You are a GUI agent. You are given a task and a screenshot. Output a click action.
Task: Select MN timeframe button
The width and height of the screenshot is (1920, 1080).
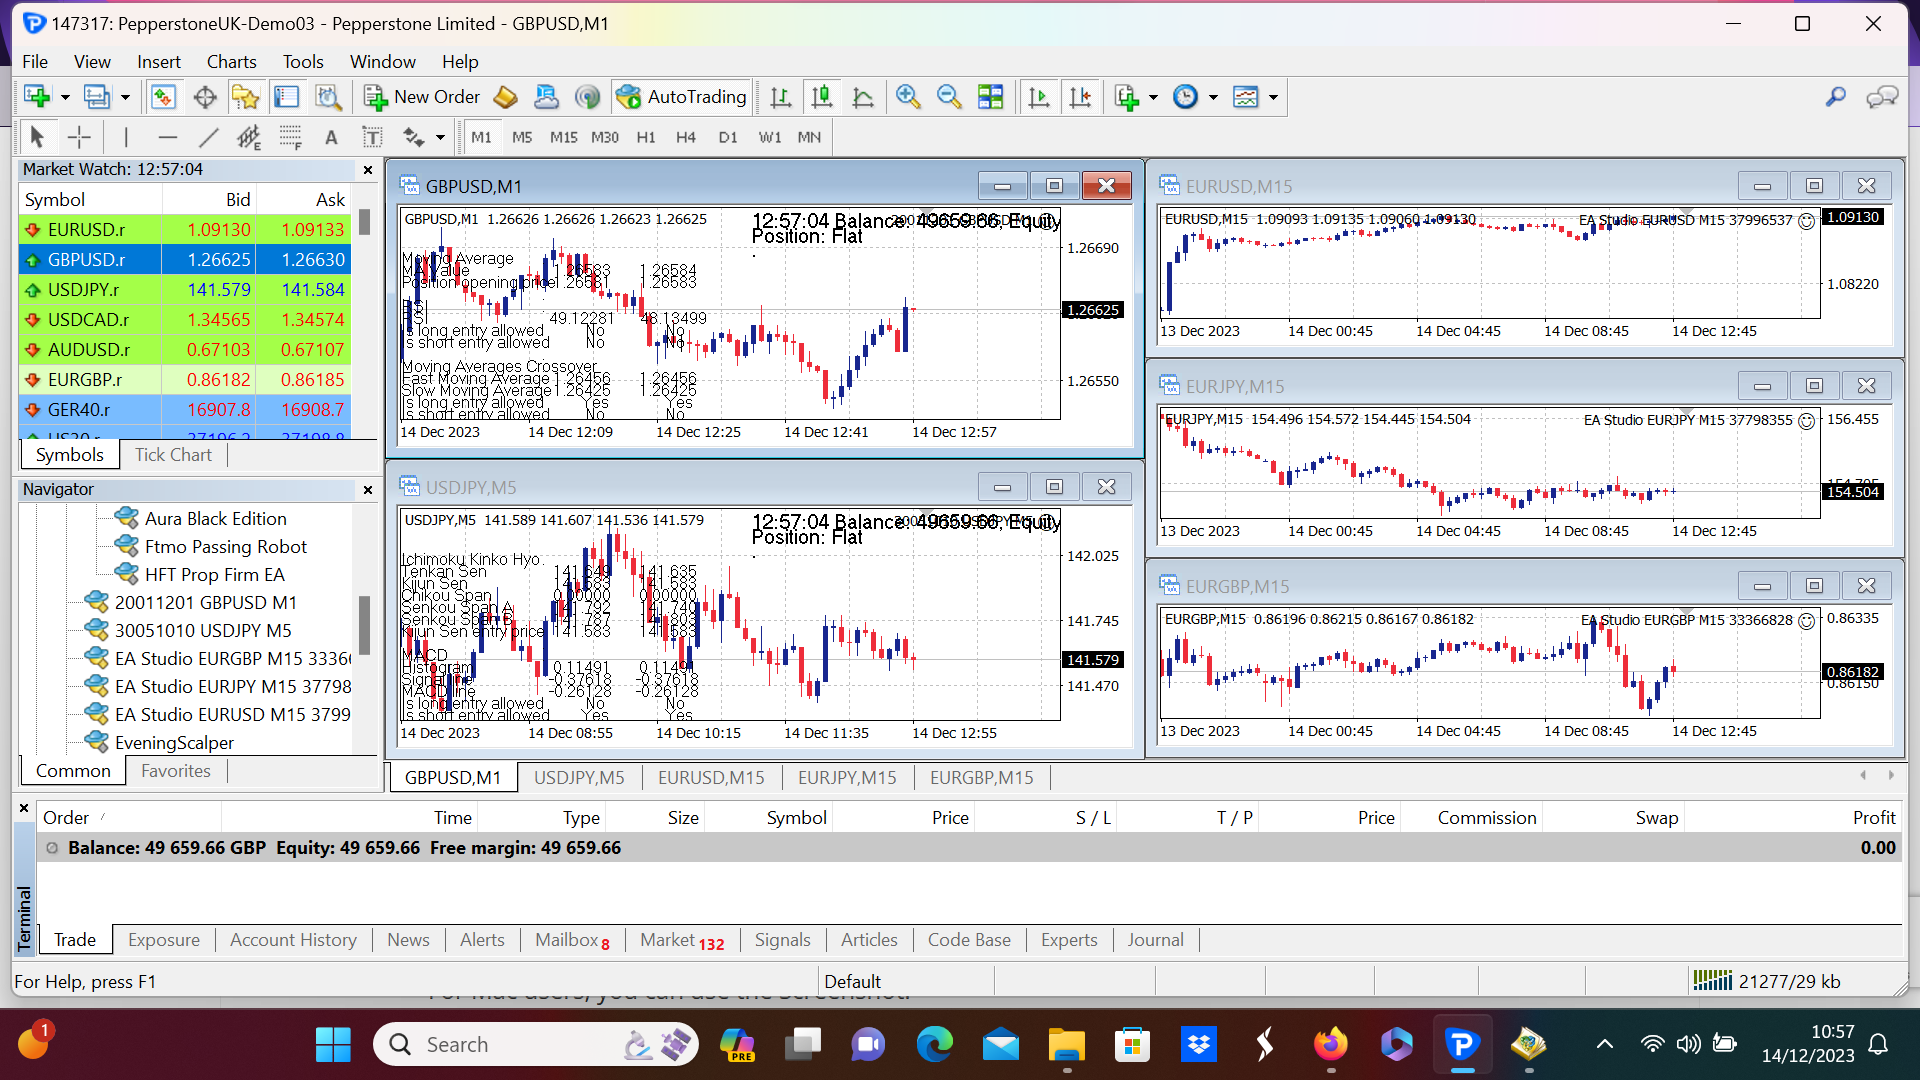point(809,137)
